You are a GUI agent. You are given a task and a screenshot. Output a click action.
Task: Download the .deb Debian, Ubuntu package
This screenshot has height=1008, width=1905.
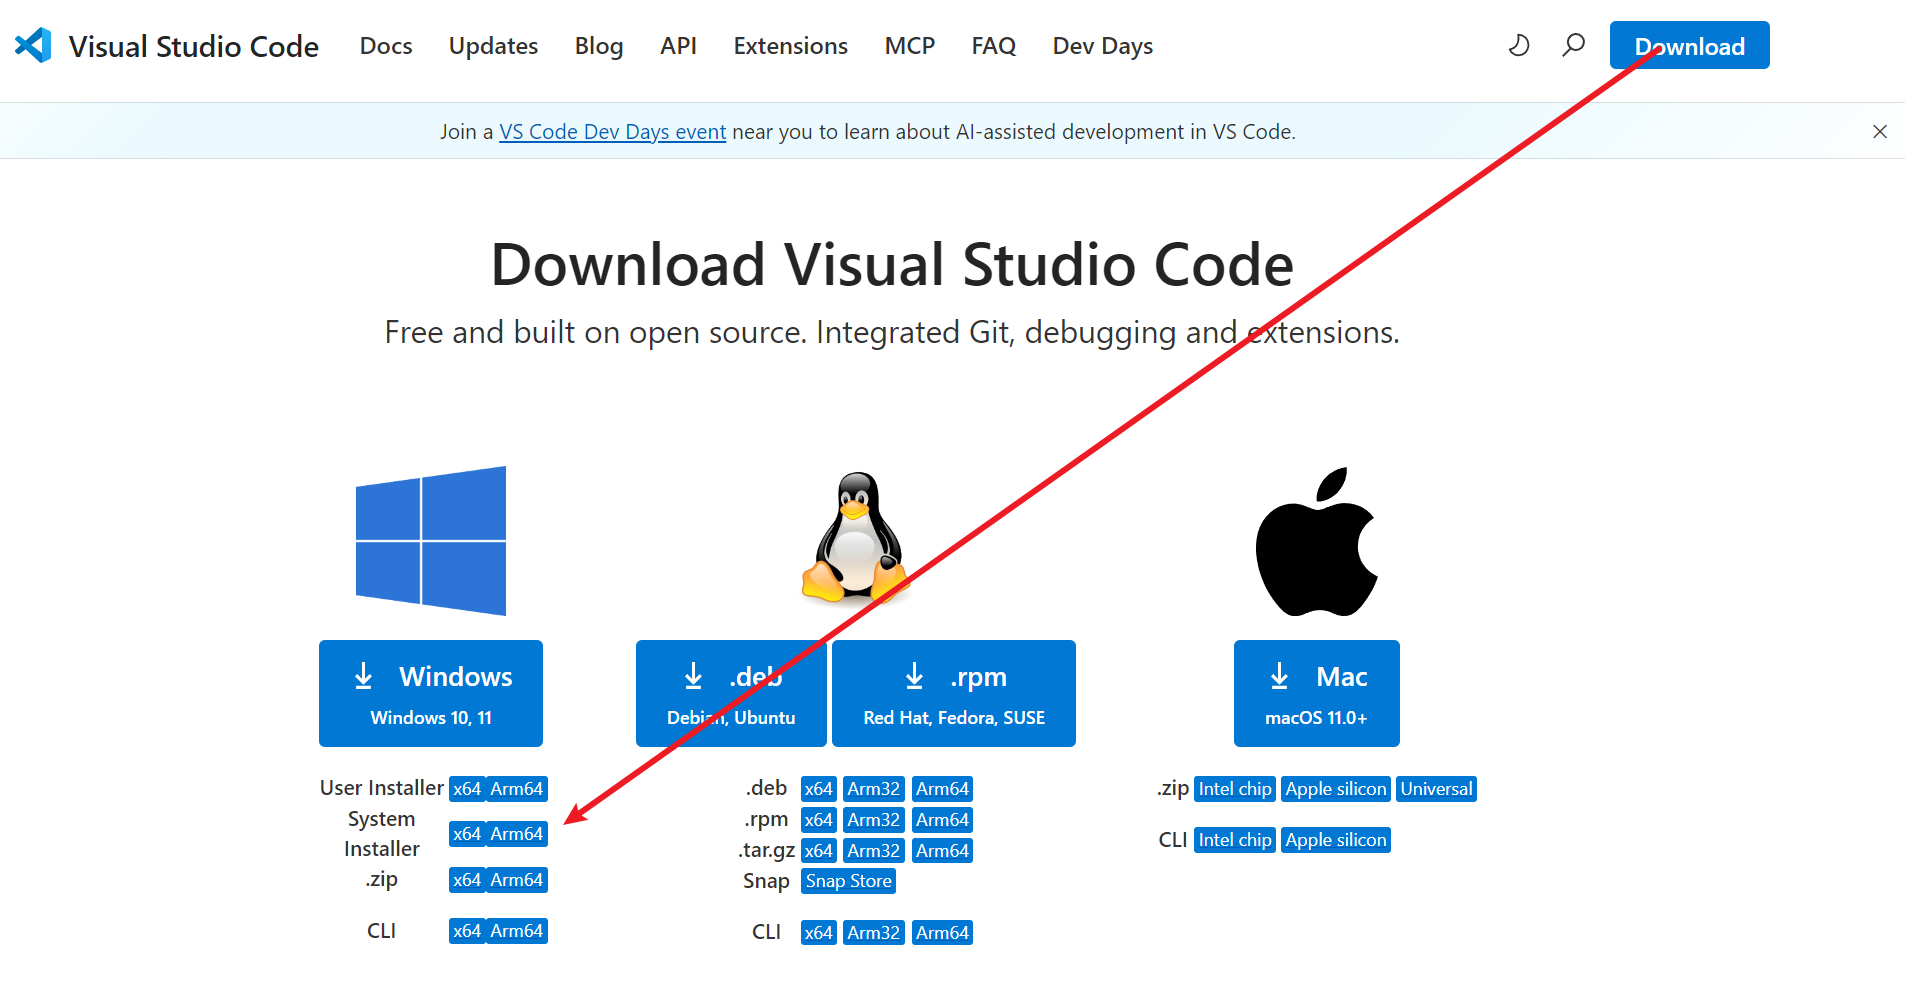[x=731, y=693]
